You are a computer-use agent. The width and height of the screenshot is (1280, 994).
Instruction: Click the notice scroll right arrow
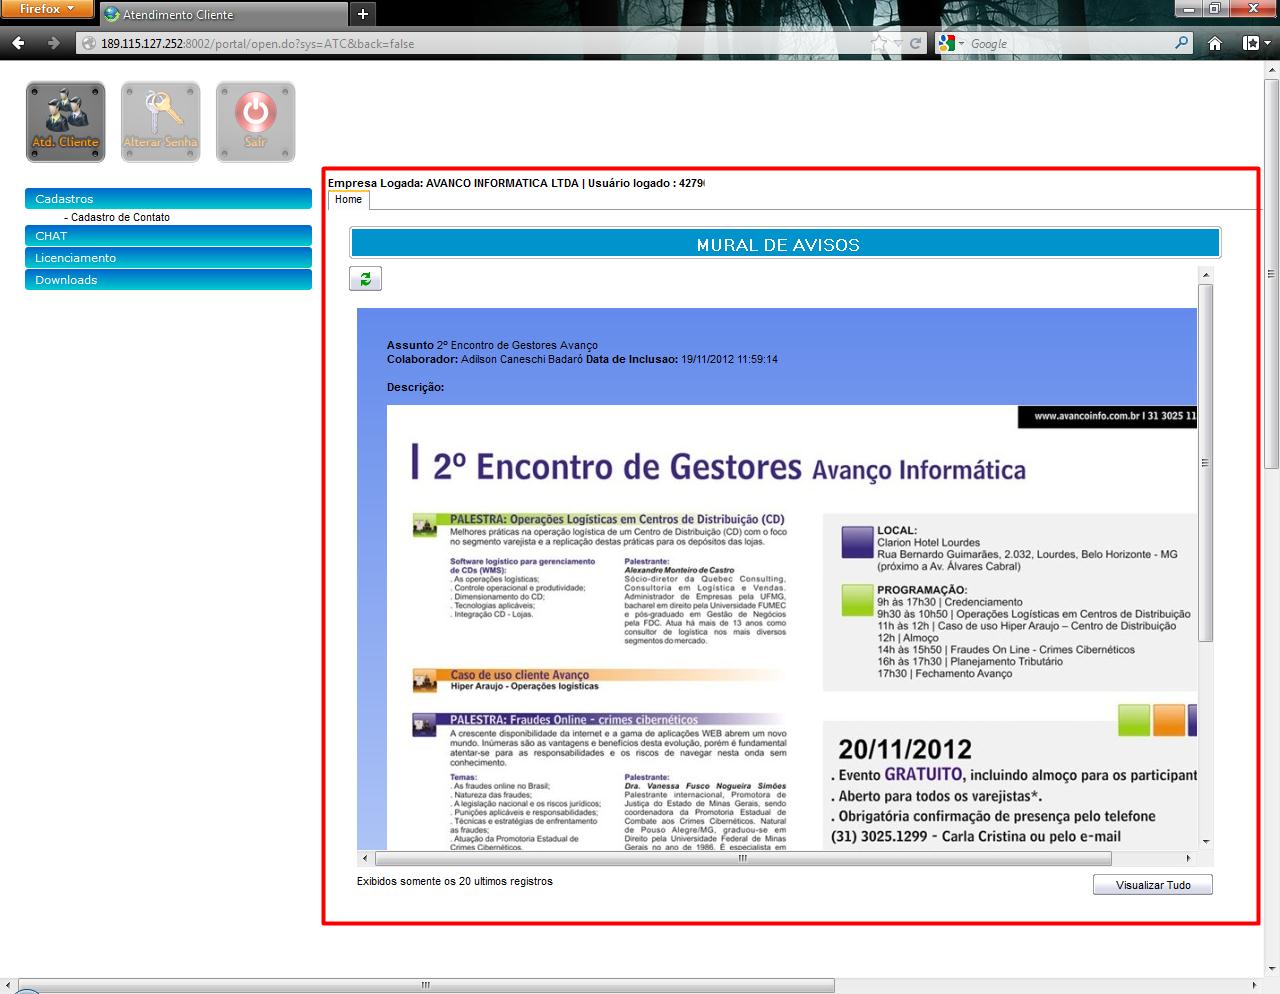coord(1188,858)
